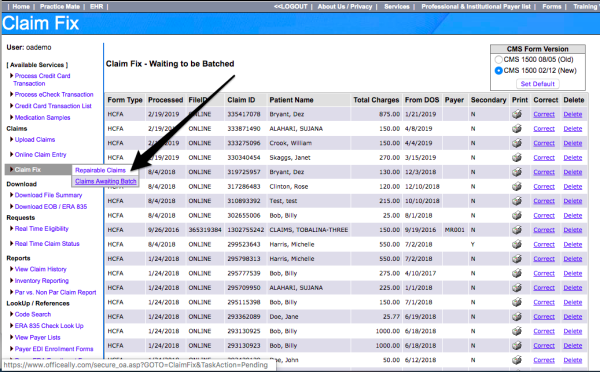Correct the claim 335417078
The width and height of the screenshot is (600, 372).
pos(544,114)
